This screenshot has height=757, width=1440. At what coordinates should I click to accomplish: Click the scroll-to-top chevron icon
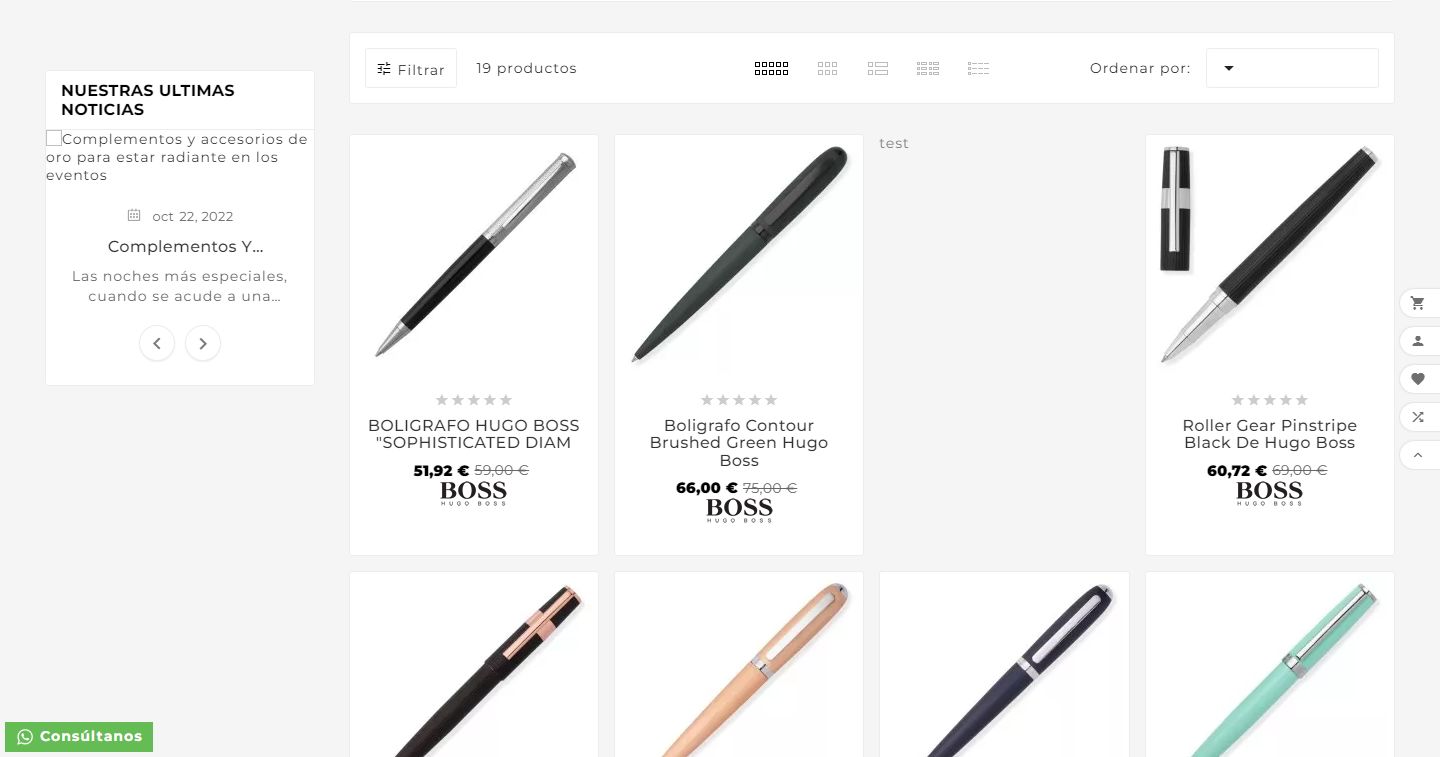click(x=1418, y=455)
